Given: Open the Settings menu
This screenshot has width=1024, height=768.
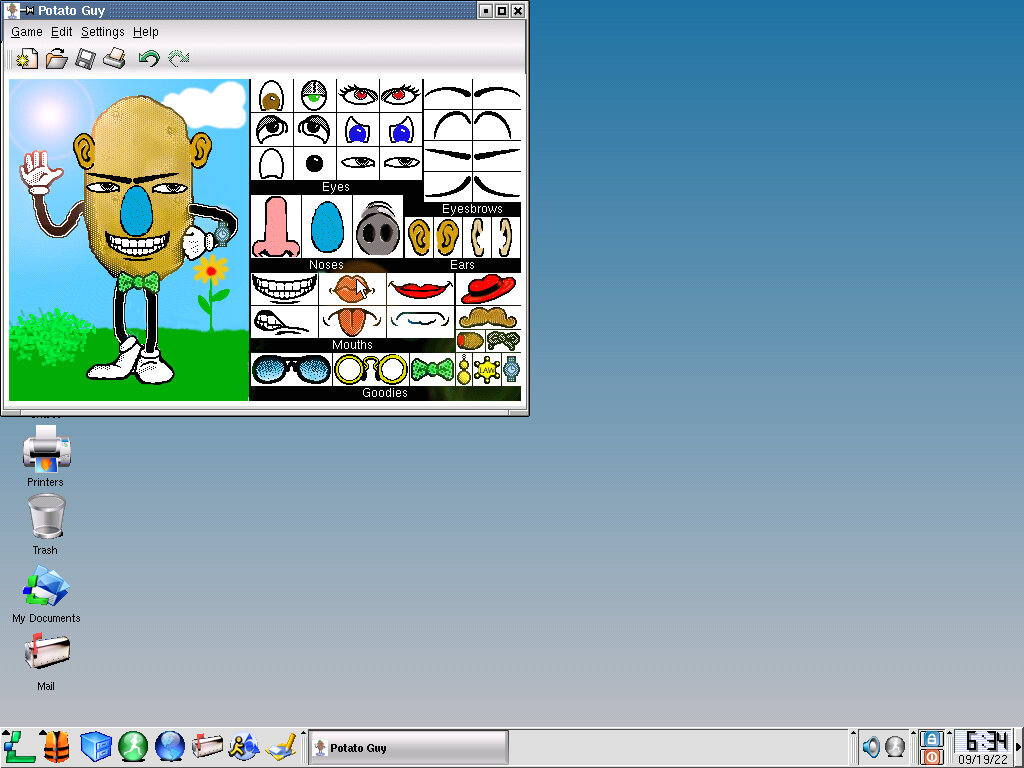Looking at the screenshot, I should click(103, 32).
